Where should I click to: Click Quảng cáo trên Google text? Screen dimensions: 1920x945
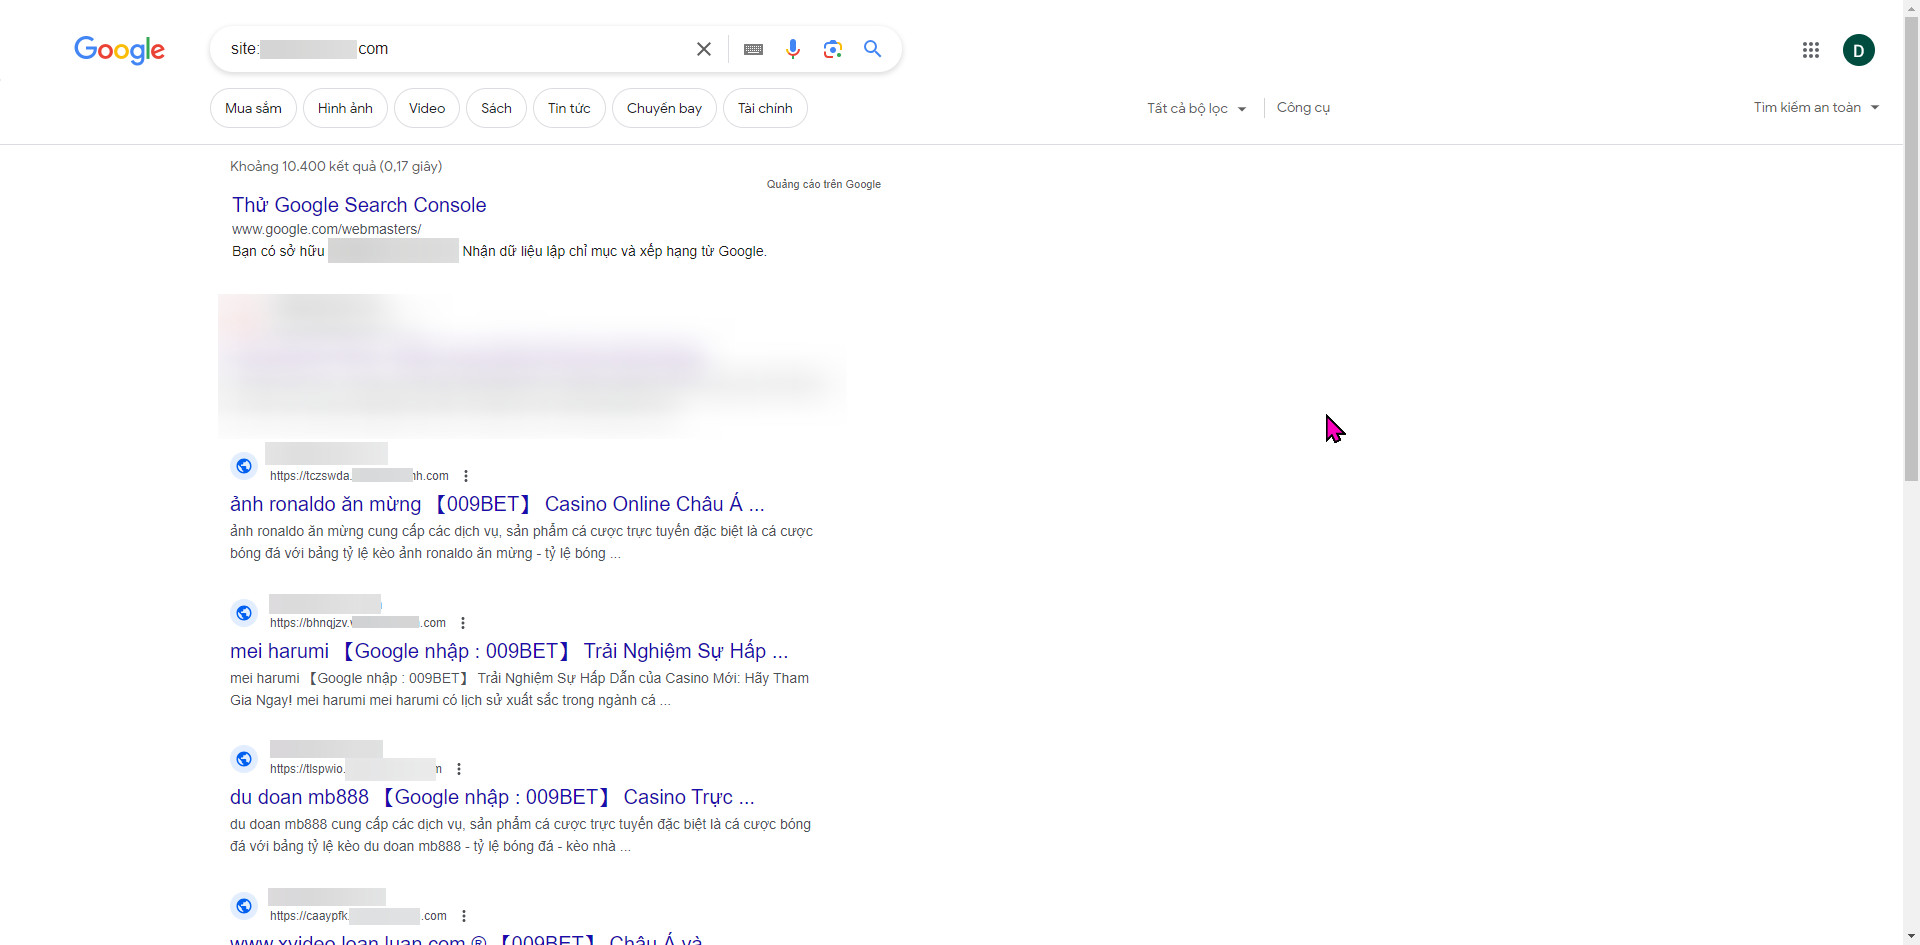pos(824,184)
